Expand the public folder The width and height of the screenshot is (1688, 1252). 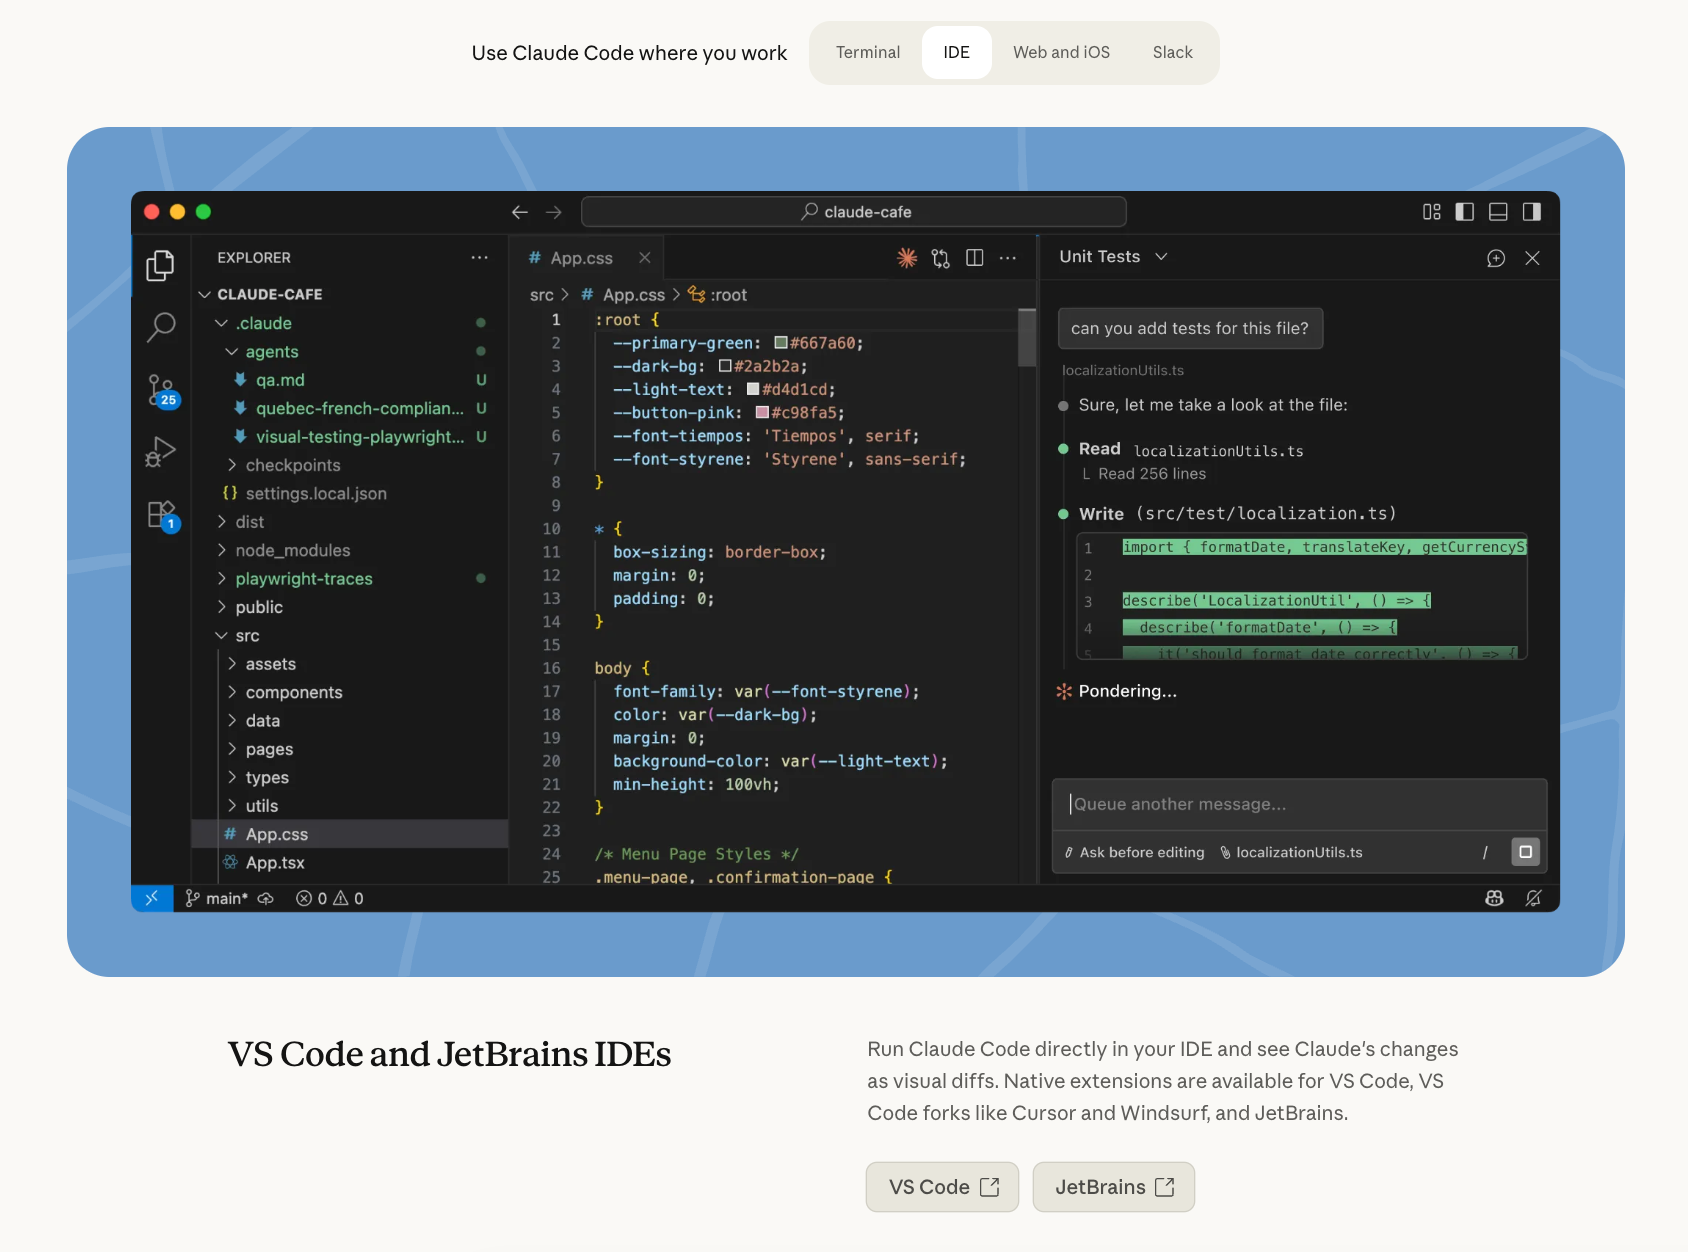249,607
